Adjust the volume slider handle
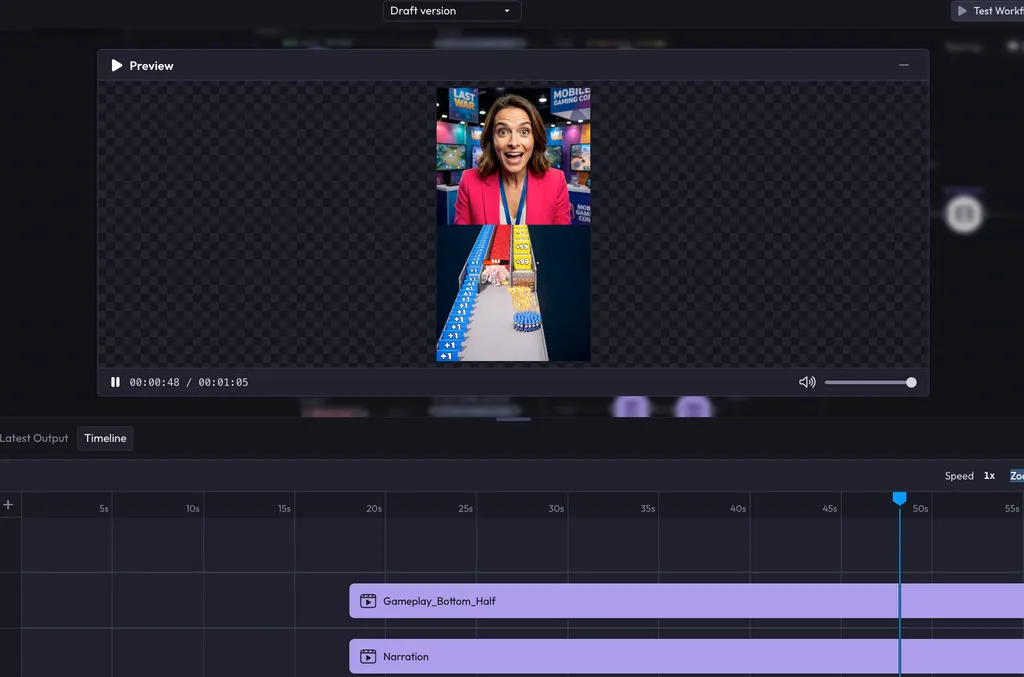Screen dimensions: 1024x677 [x=911, y=383]
